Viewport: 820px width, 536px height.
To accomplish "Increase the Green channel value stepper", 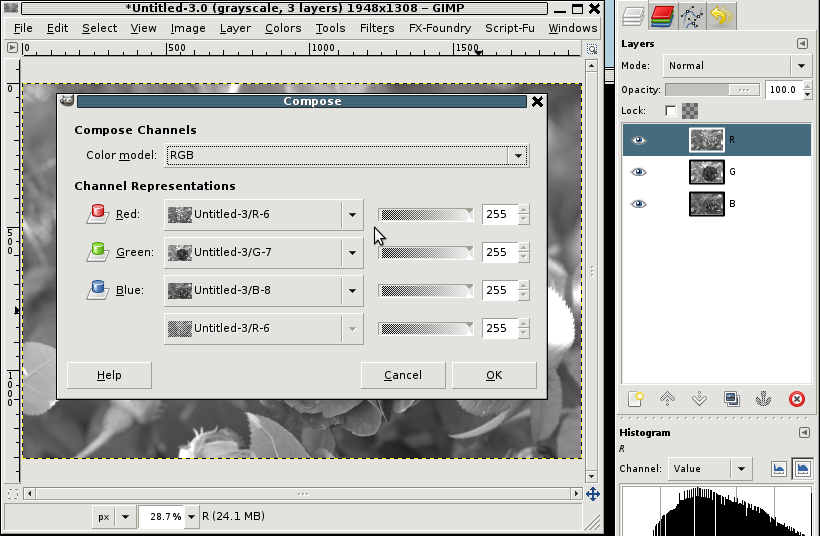I will tap(523, 247).
